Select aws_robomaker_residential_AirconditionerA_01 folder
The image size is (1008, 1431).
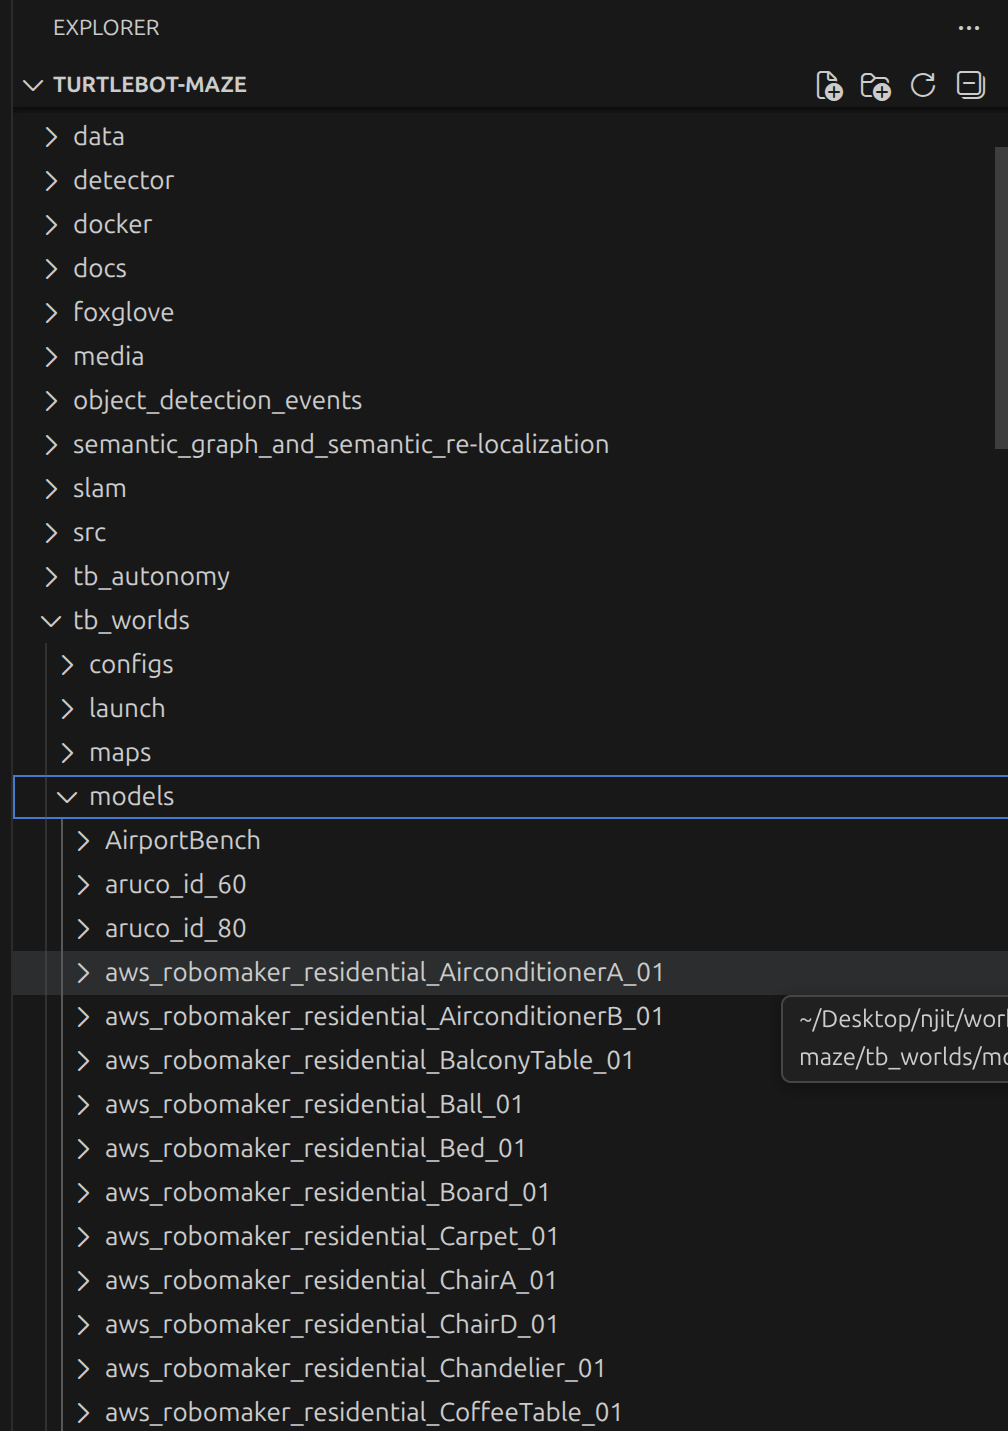point(384,973)
